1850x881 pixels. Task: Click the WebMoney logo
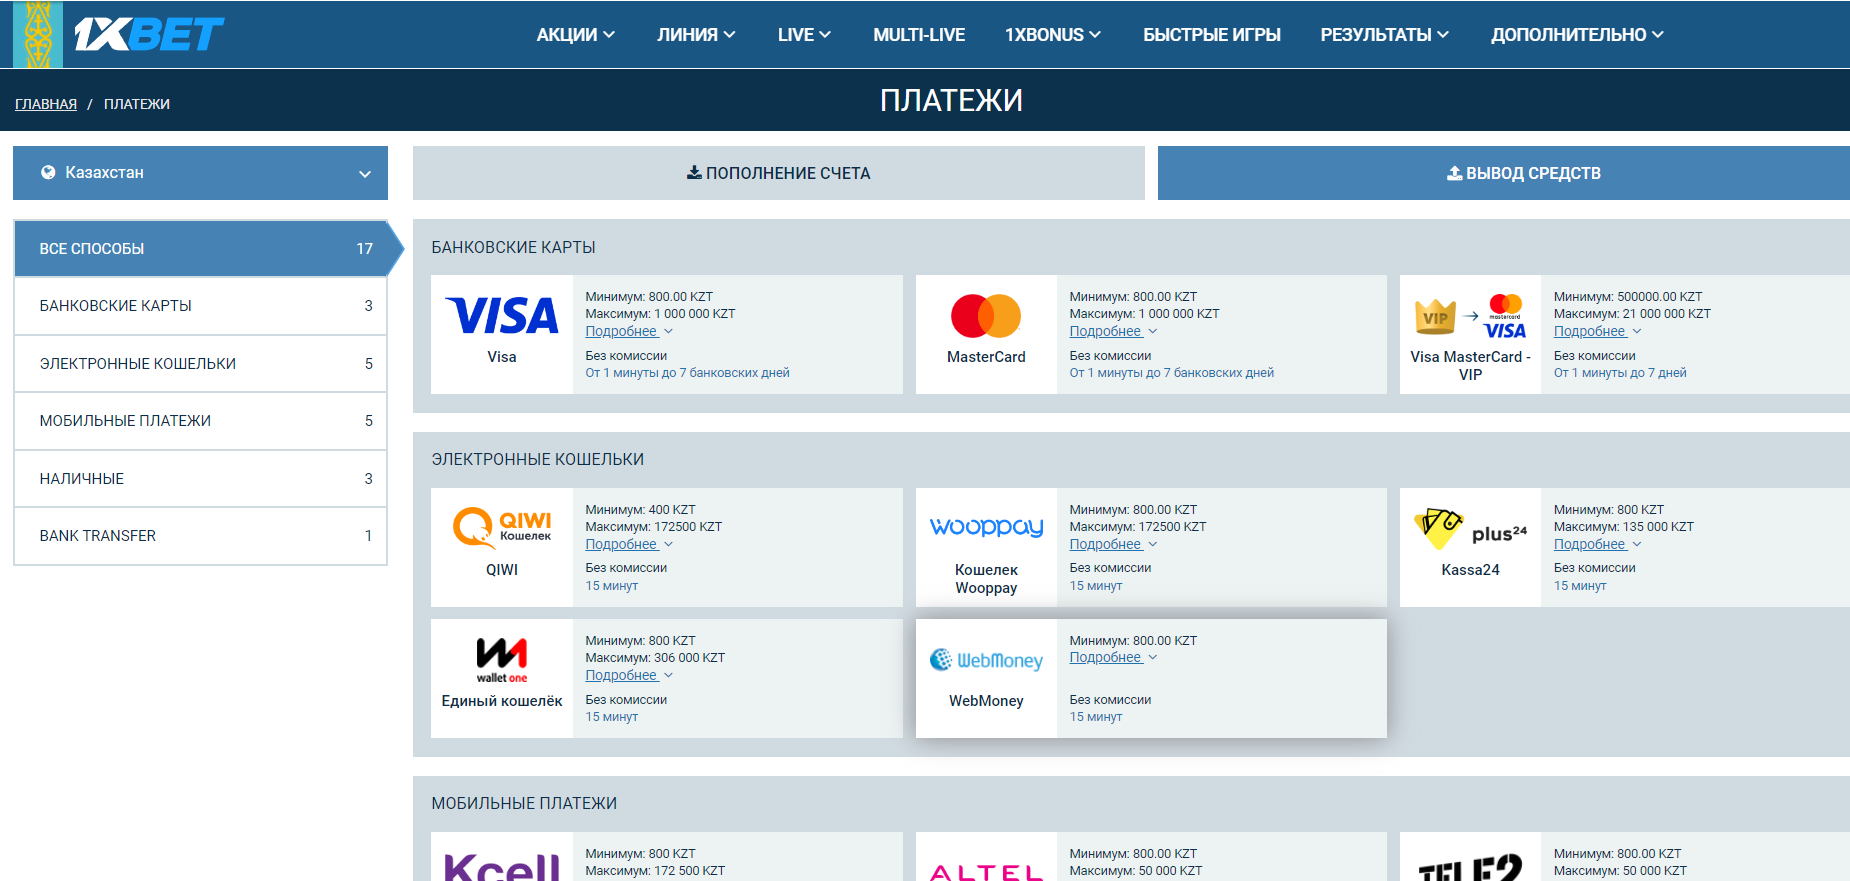pos(986,660)
